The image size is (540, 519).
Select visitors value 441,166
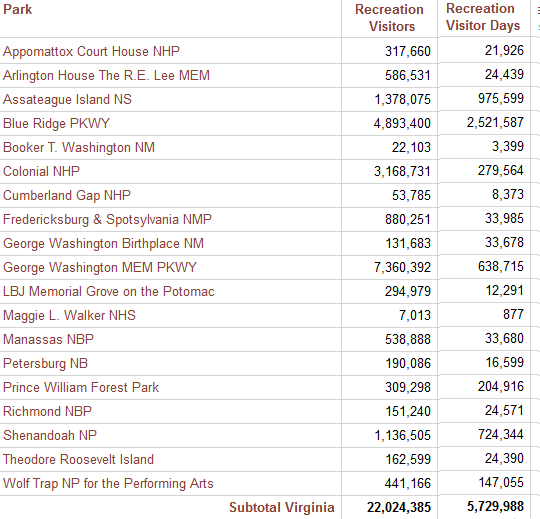(408, 484)
